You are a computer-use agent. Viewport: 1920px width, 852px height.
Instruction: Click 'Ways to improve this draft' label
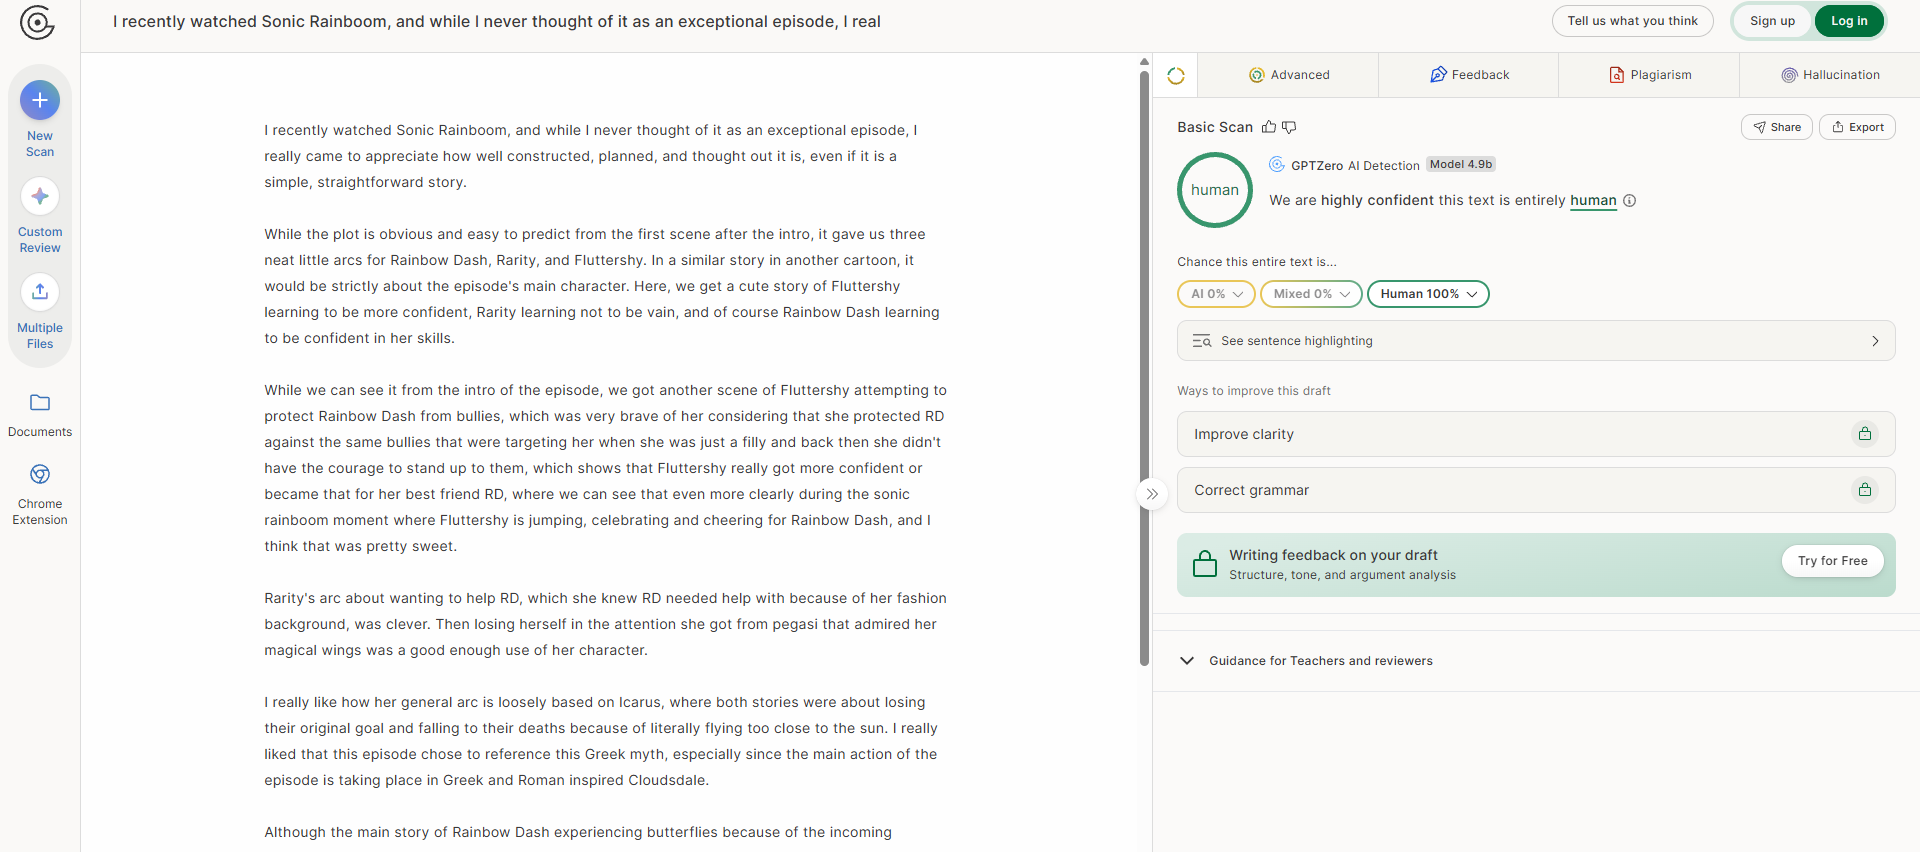tap(1254, 391)
